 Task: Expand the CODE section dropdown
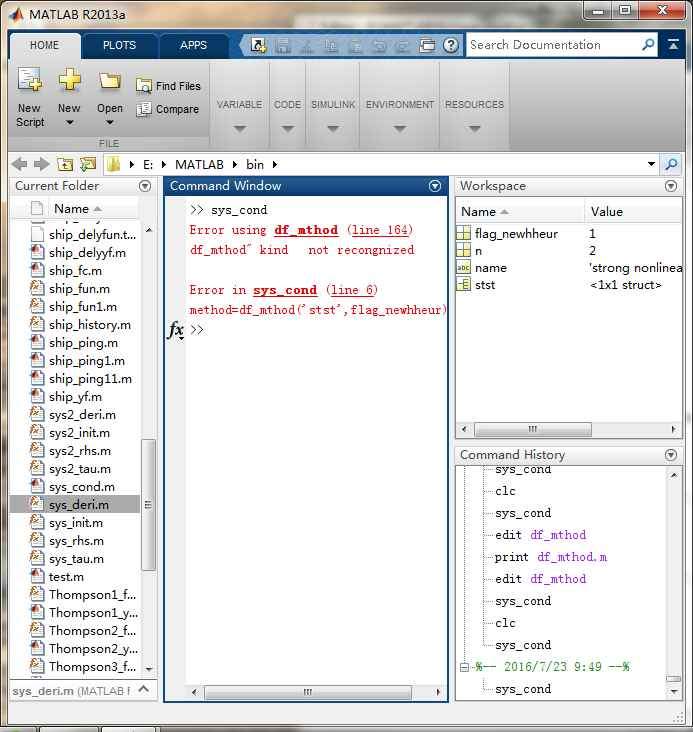288,128
